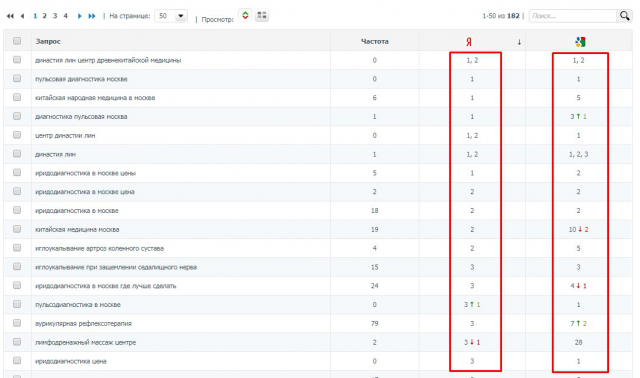Open the per-page count dropdown

171,16
